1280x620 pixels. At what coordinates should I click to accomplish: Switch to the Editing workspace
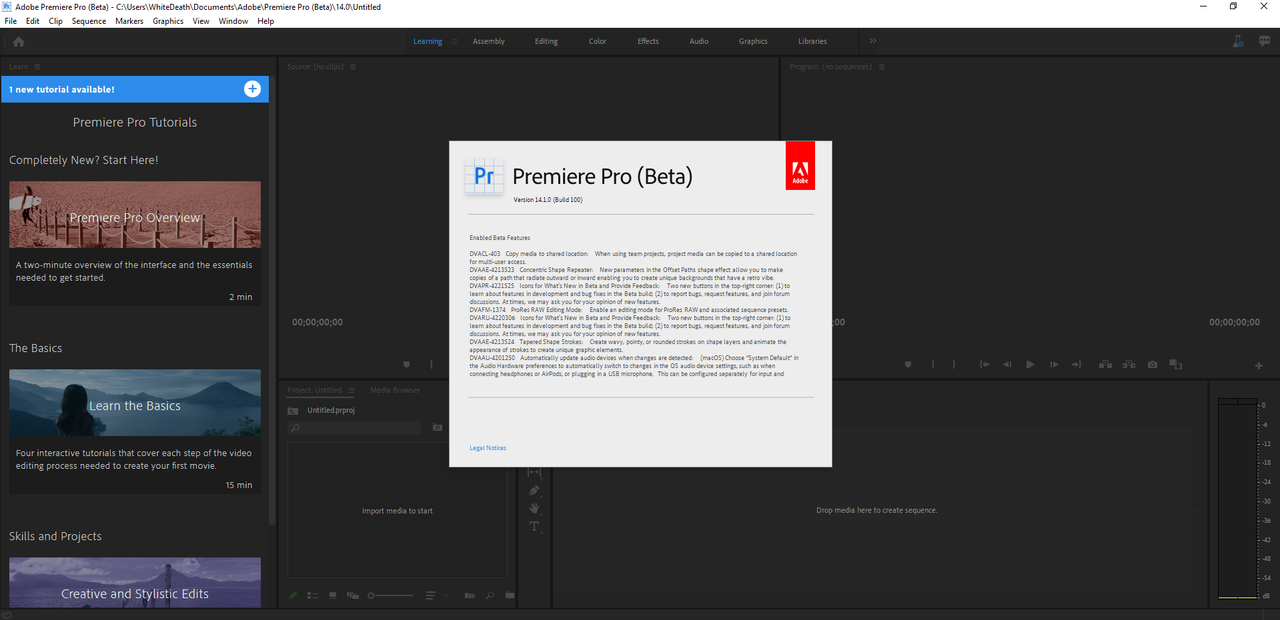pos(546,41)
